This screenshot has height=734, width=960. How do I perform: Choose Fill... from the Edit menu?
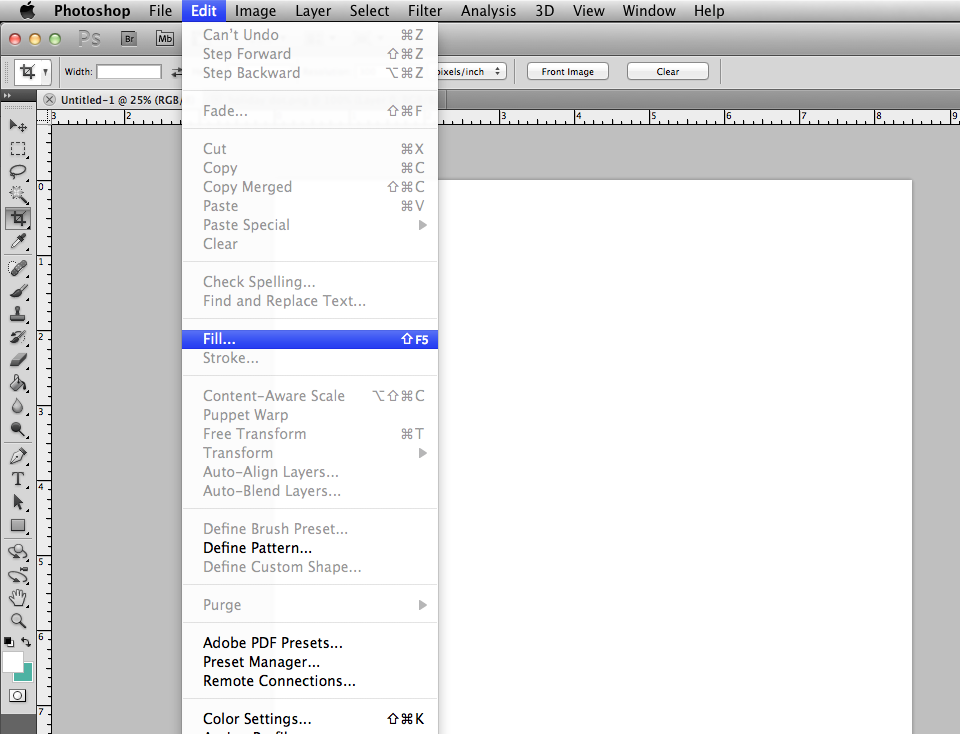point(310,339)
